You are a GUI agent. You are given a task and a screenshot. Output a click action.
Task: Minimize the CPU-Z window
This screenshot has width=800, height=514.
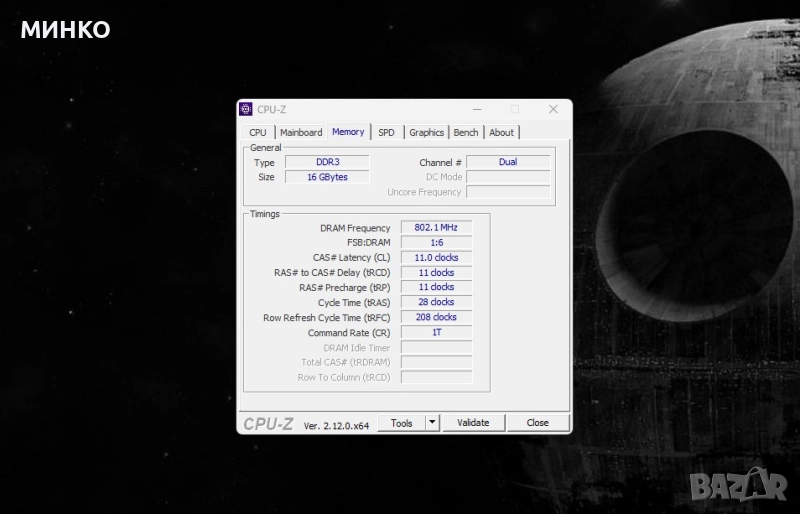pos(476,109)
